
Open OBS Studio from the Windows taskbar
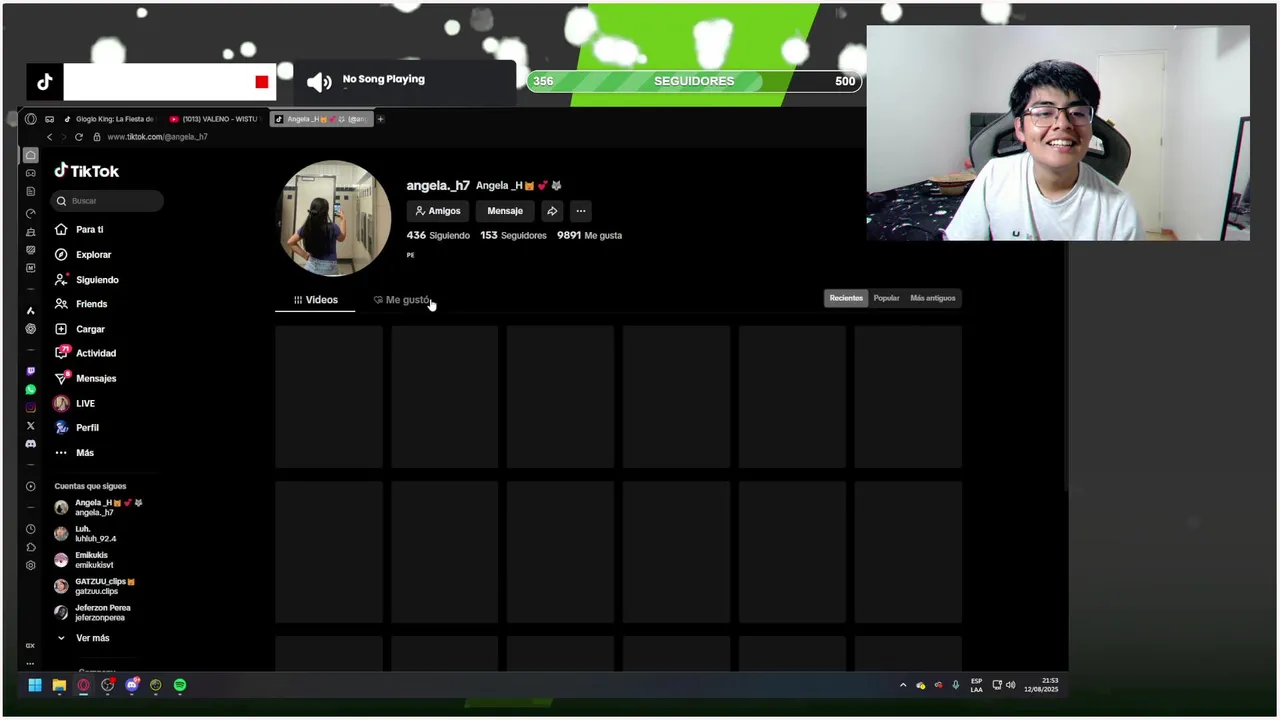point(107,685)
